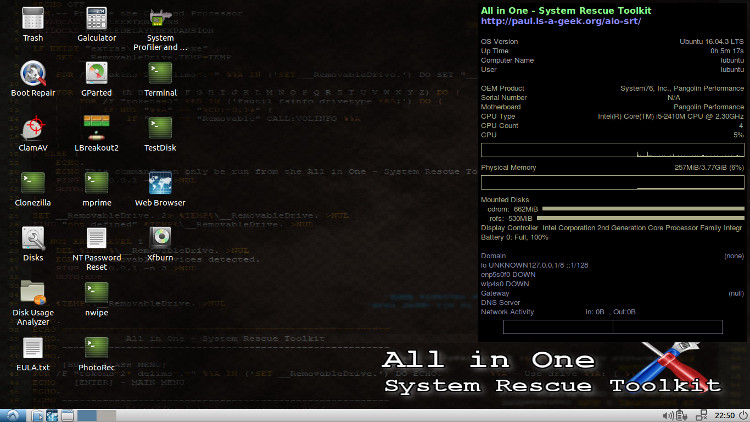The image size is (750, 422).
Task: Click 'enp5s0f0 DOWN' interface text
Action: pyautogui.click(x=508, y=275)
